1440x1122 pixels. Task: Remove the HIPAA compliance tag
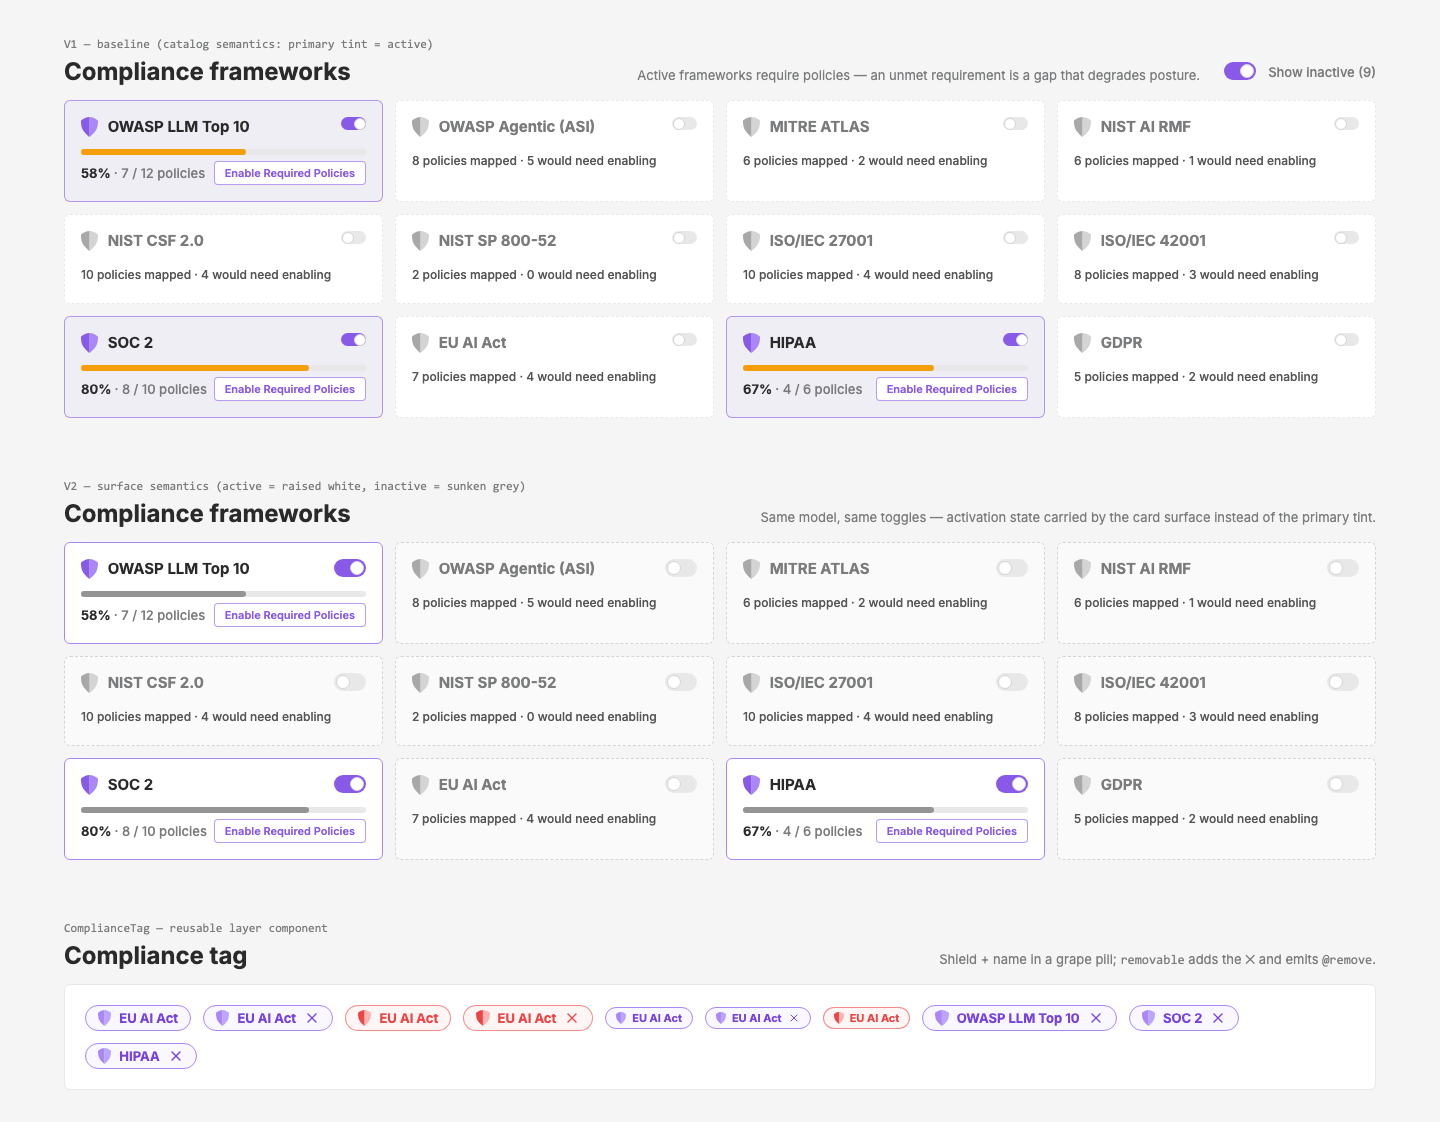[x=176, y=1056]
